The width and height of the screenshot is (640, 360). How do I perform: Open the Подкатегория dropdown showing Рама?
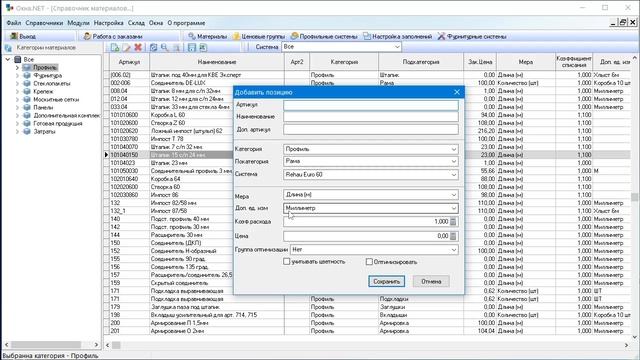pos(453,162)
